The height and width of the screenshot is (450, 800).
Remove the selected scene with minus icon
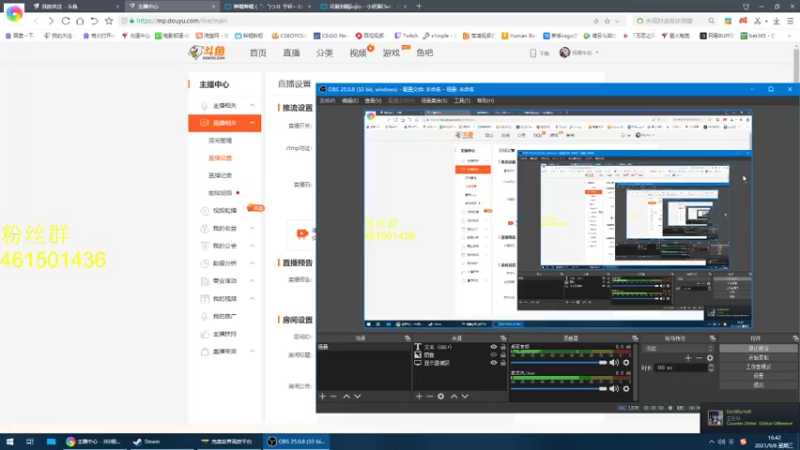[334, 396]
